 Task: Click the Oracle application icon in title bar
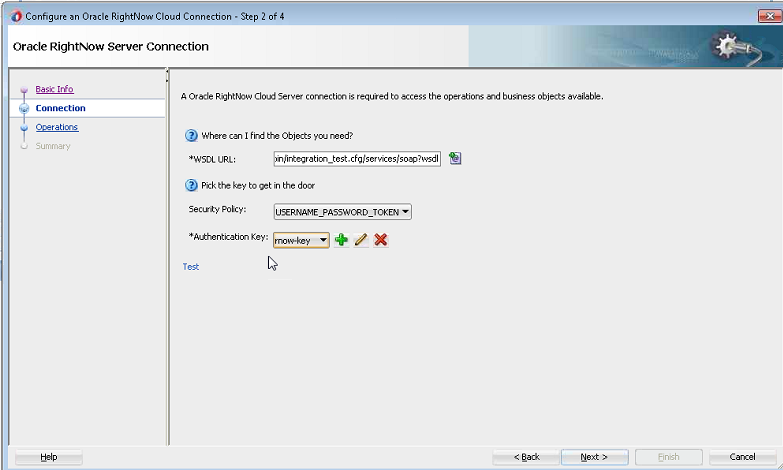point(15,16)
